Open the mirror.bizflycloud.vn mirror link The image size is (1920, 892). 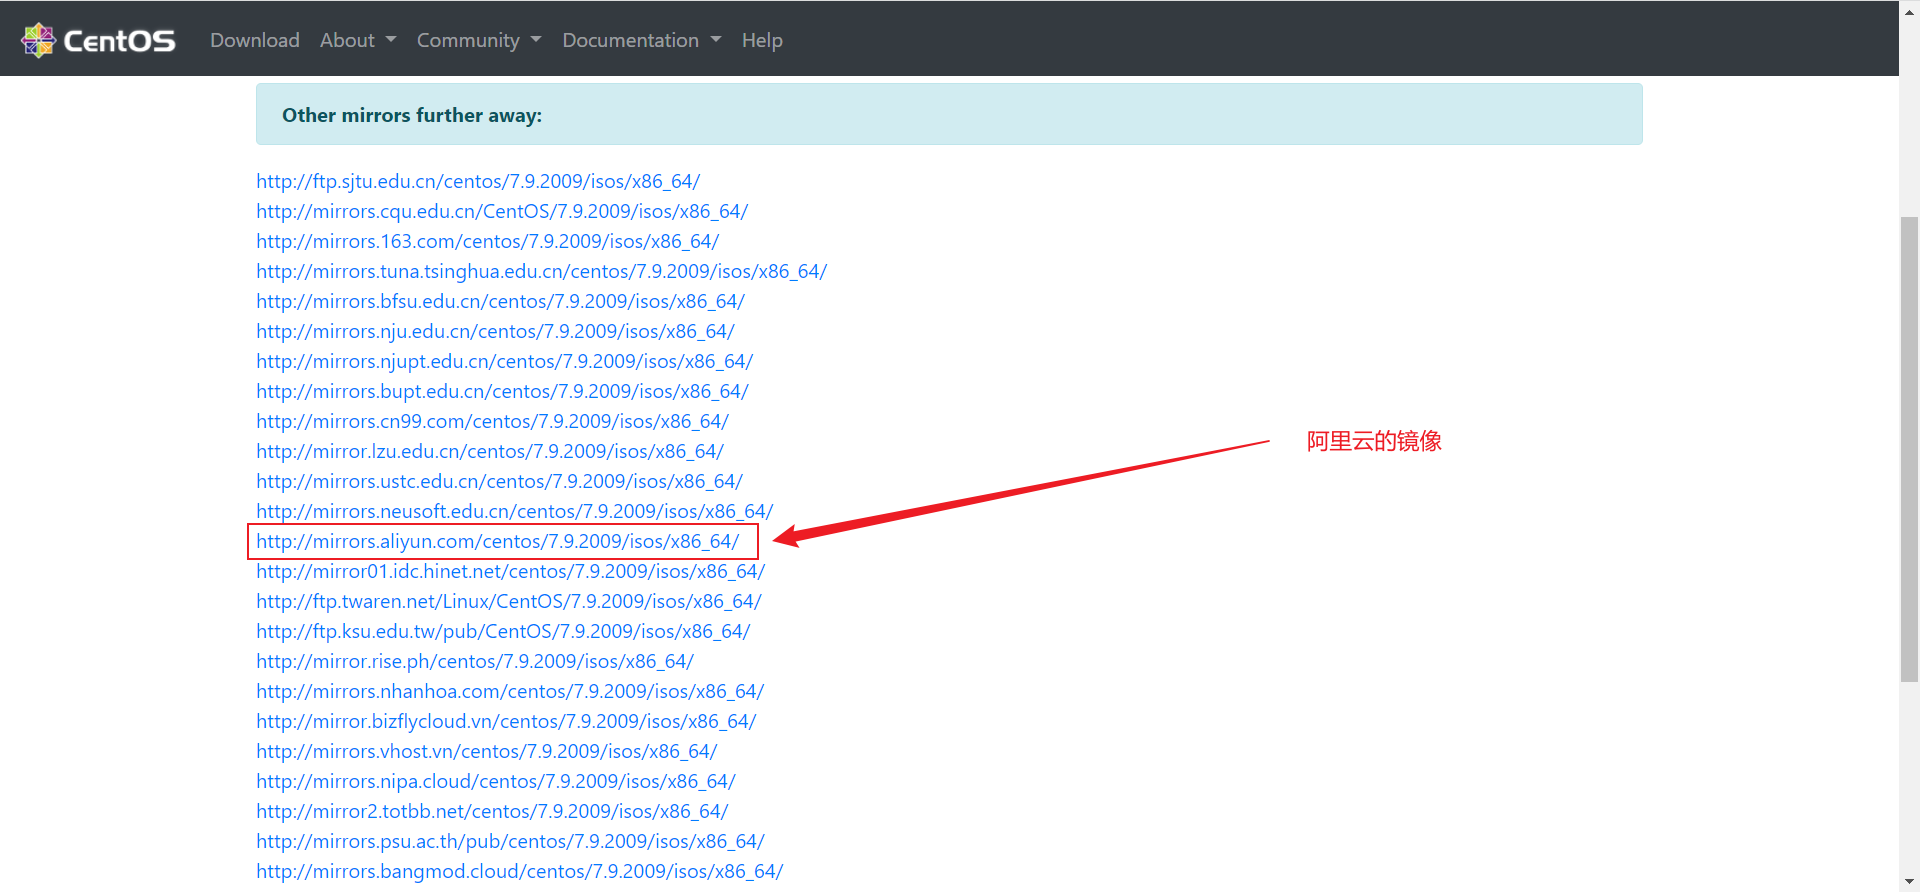(506, 721)
